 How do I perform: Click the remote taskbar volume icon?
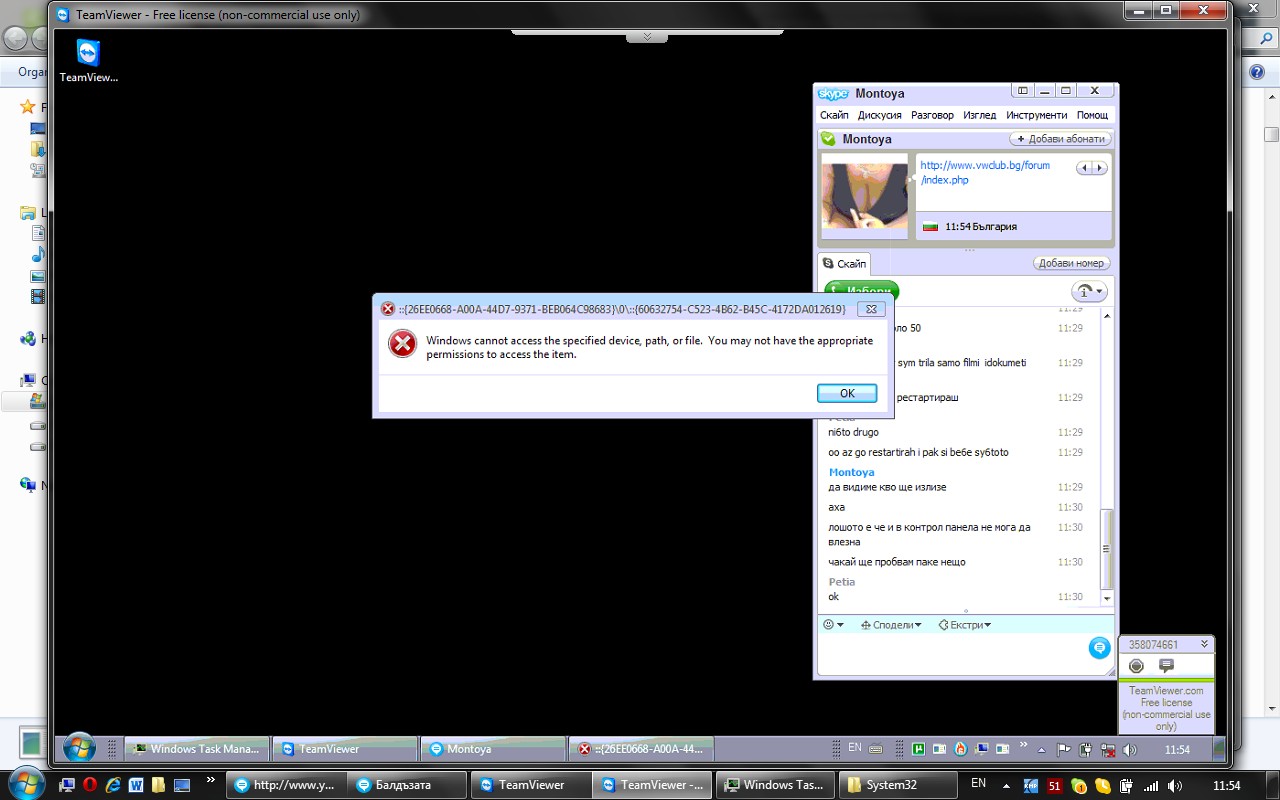1130,750
